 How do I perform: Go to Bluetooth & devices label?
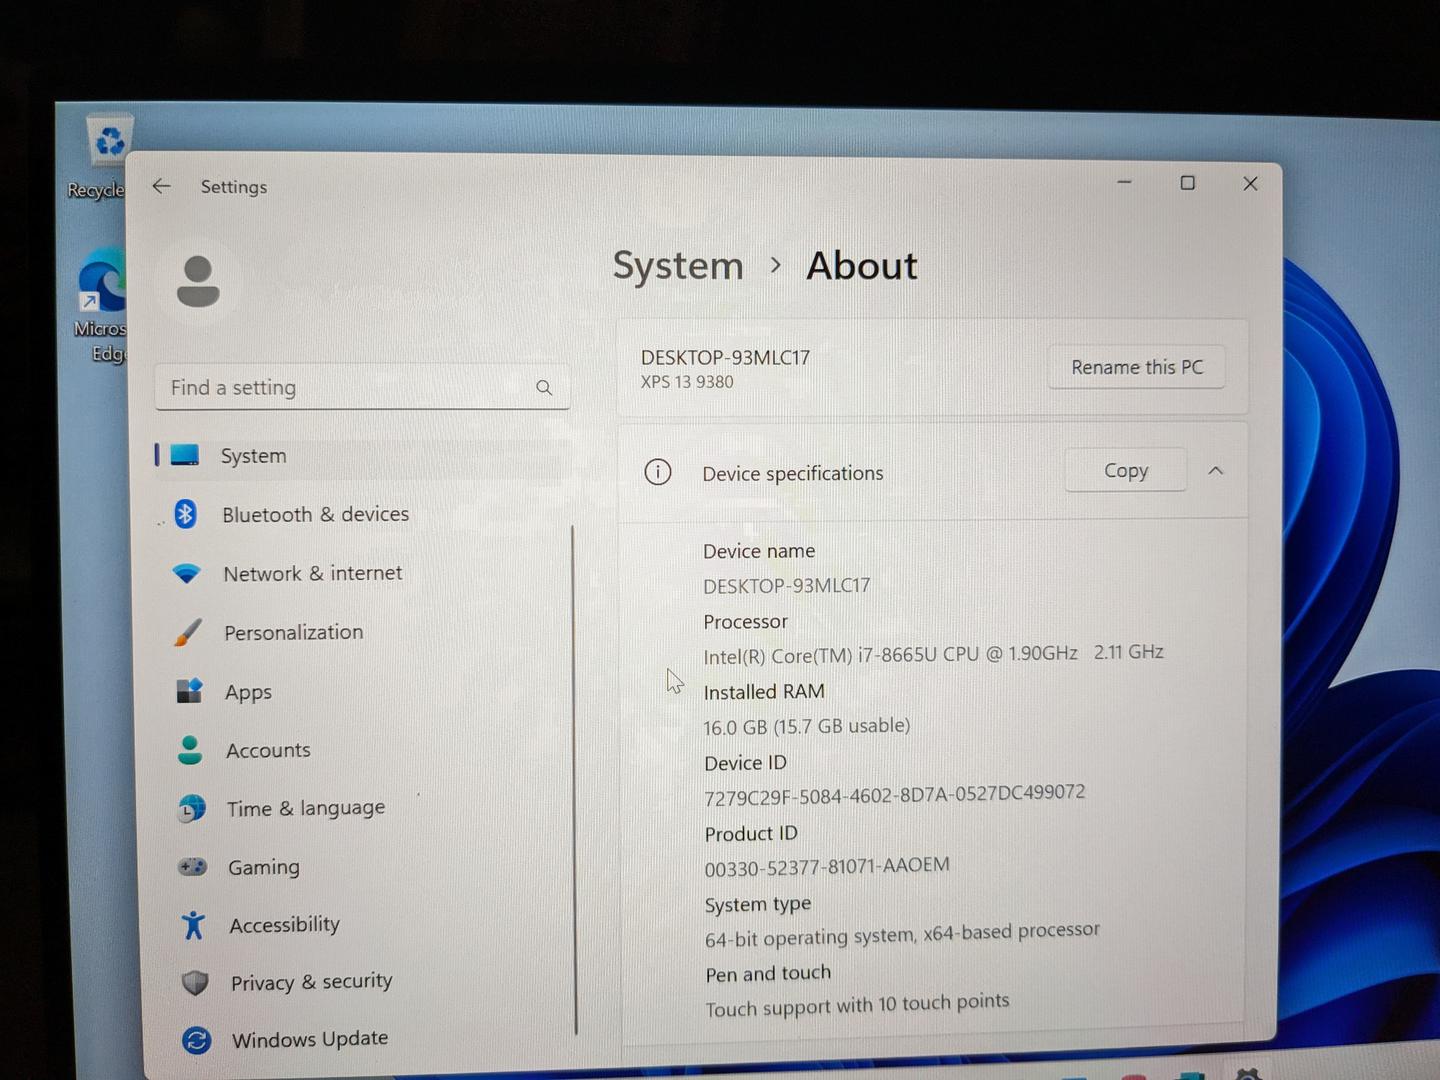[315, 514]
